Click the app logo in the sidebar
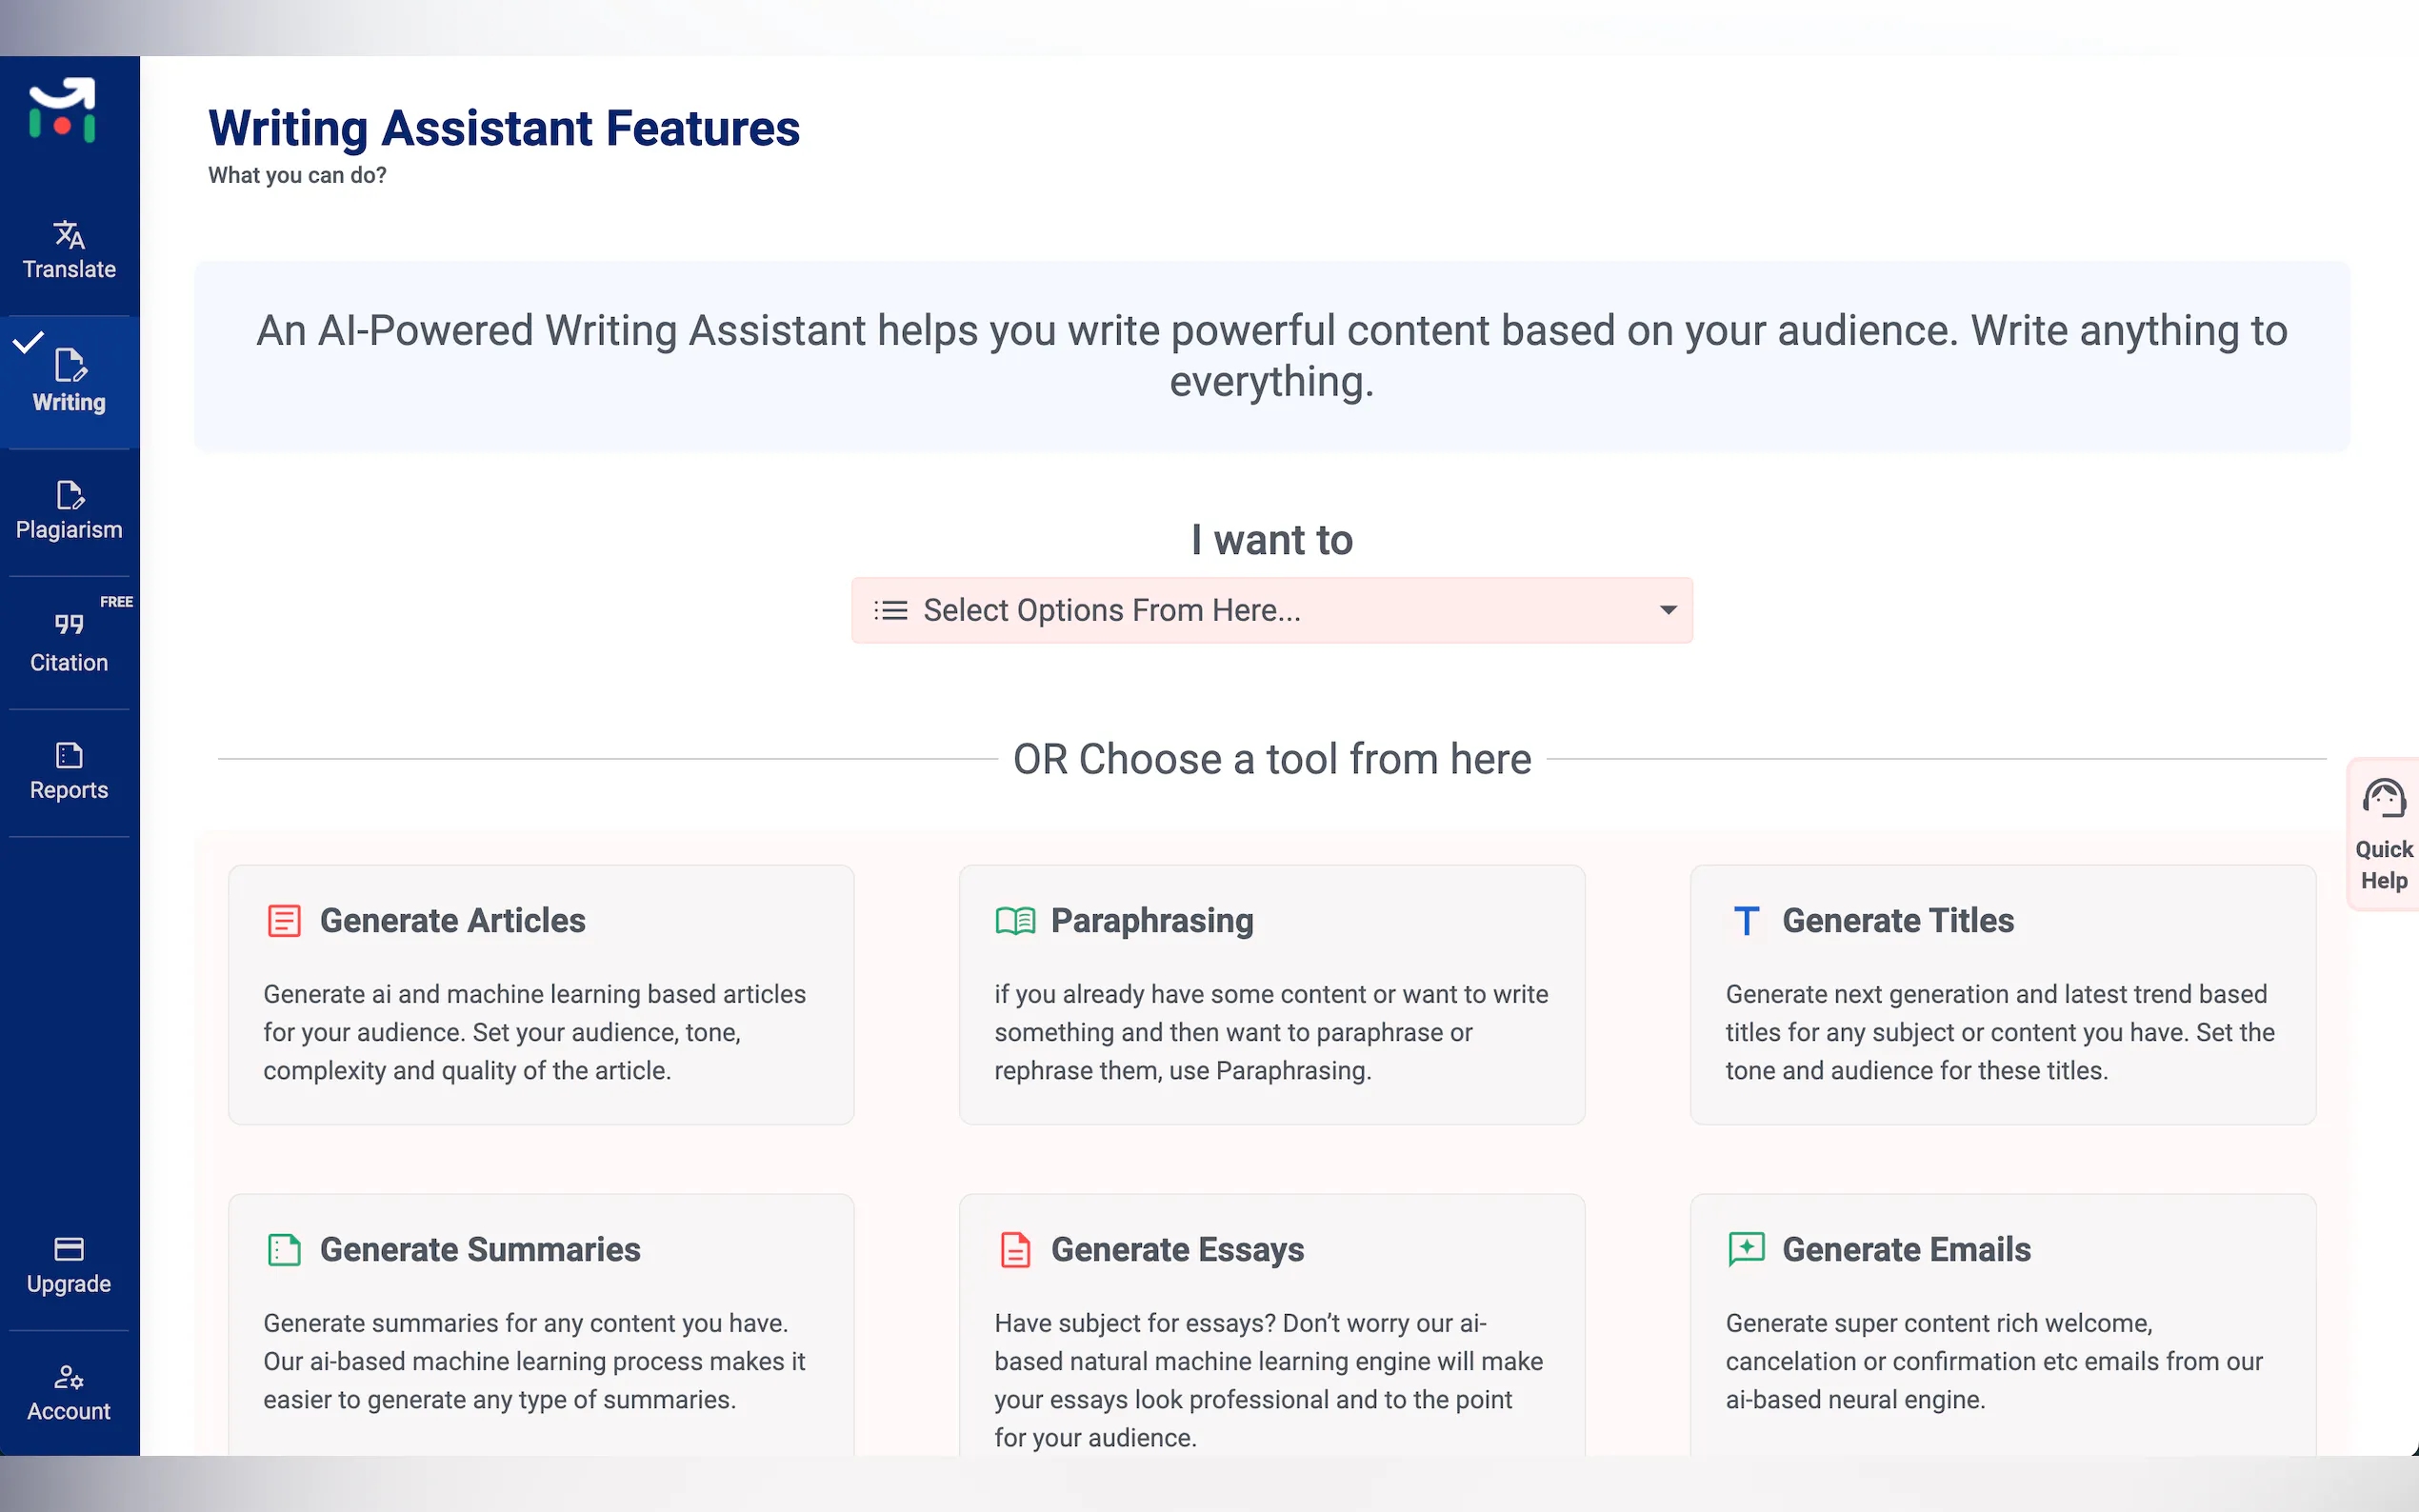 62,110
